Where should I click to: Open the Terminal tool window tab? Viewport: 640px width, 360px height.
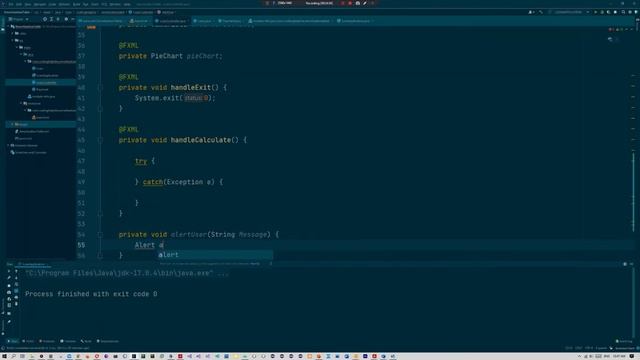68,341
